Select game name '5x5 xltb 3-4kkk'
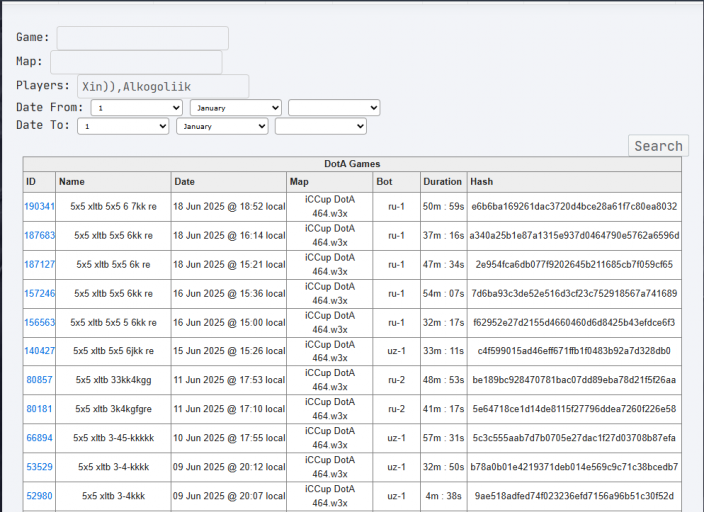 (114, 496)
